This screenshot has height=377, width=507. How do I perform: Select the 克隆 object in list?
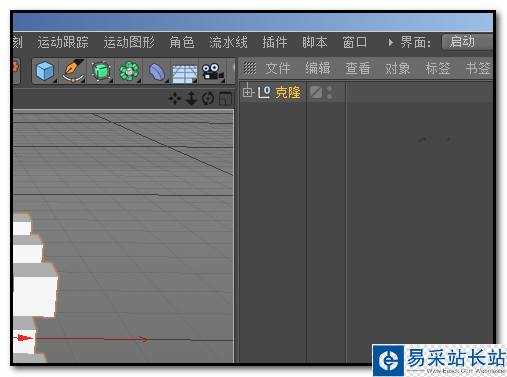pyautogui.click(x=288, y=92)
